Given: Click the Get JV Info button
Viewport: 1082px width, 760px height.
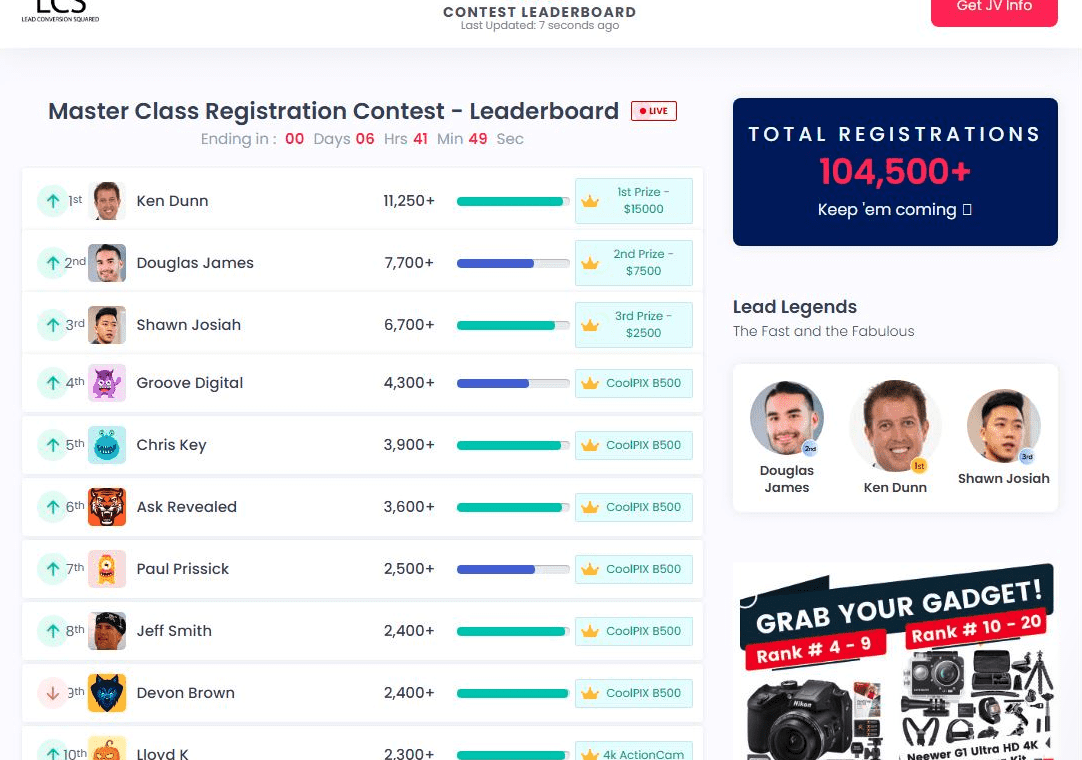Looking at the screenshot, I should pyautogui.click(x=993, y=8).
